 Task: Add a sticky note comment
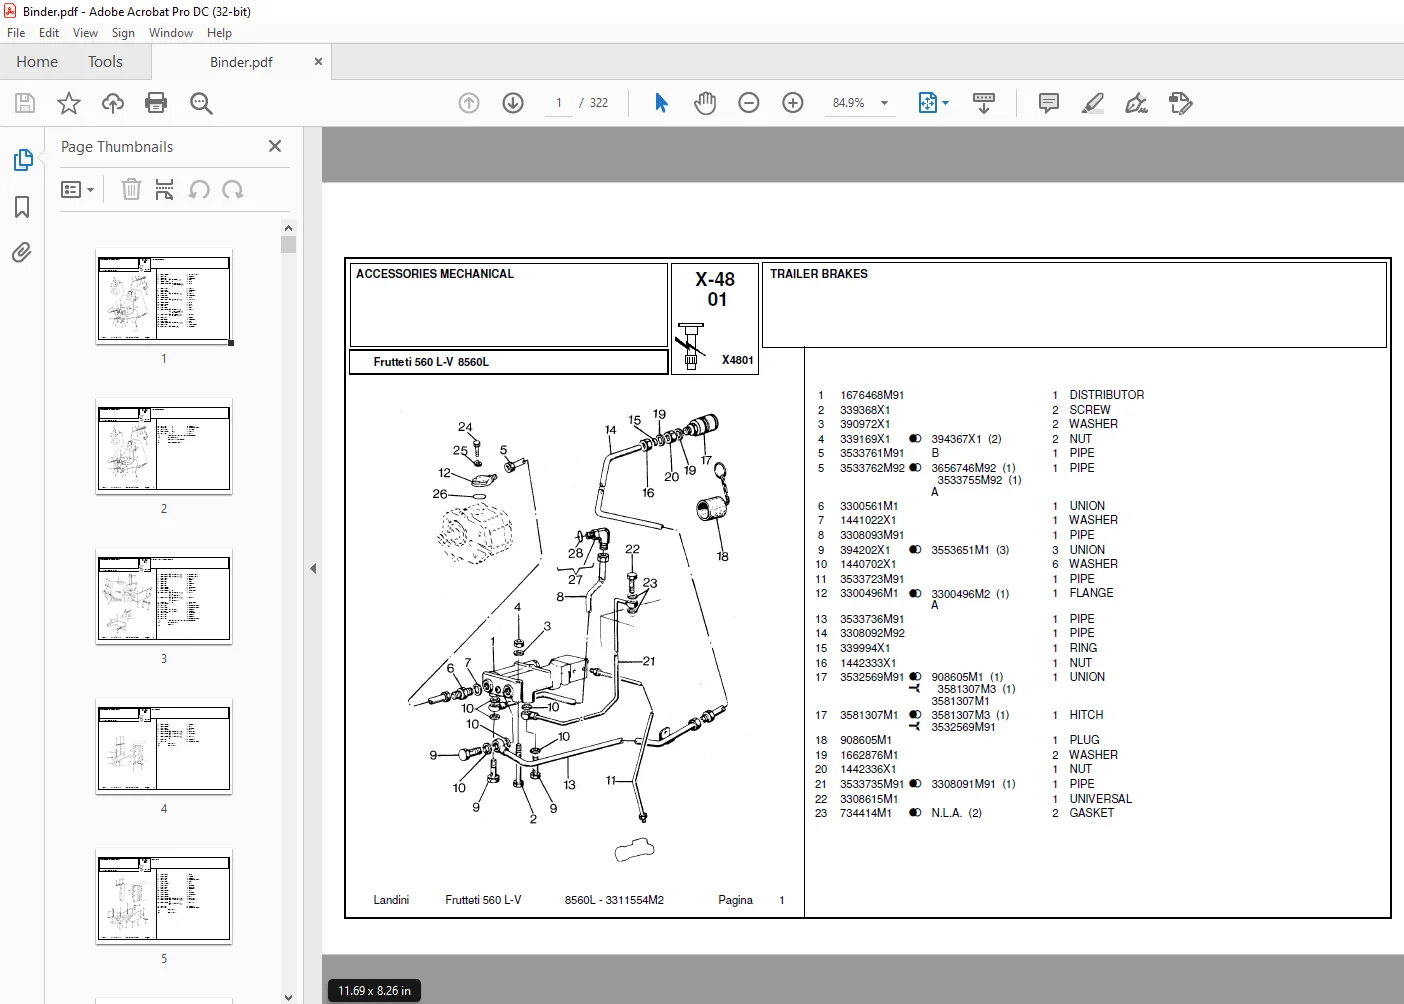(x=1049, y=103)
